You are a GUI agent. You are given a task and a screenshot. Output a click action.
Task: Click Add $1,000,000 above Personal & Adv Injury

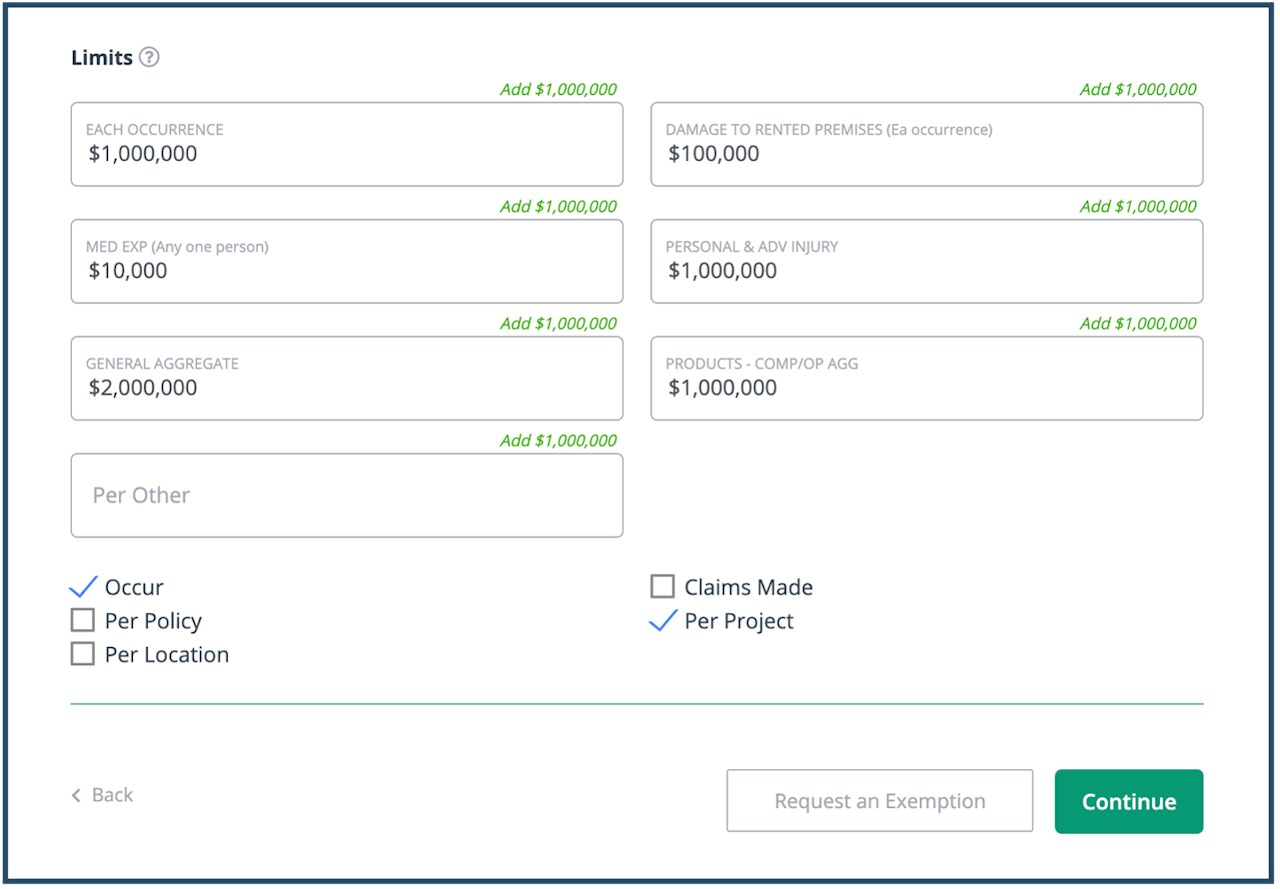[1138, 206]
